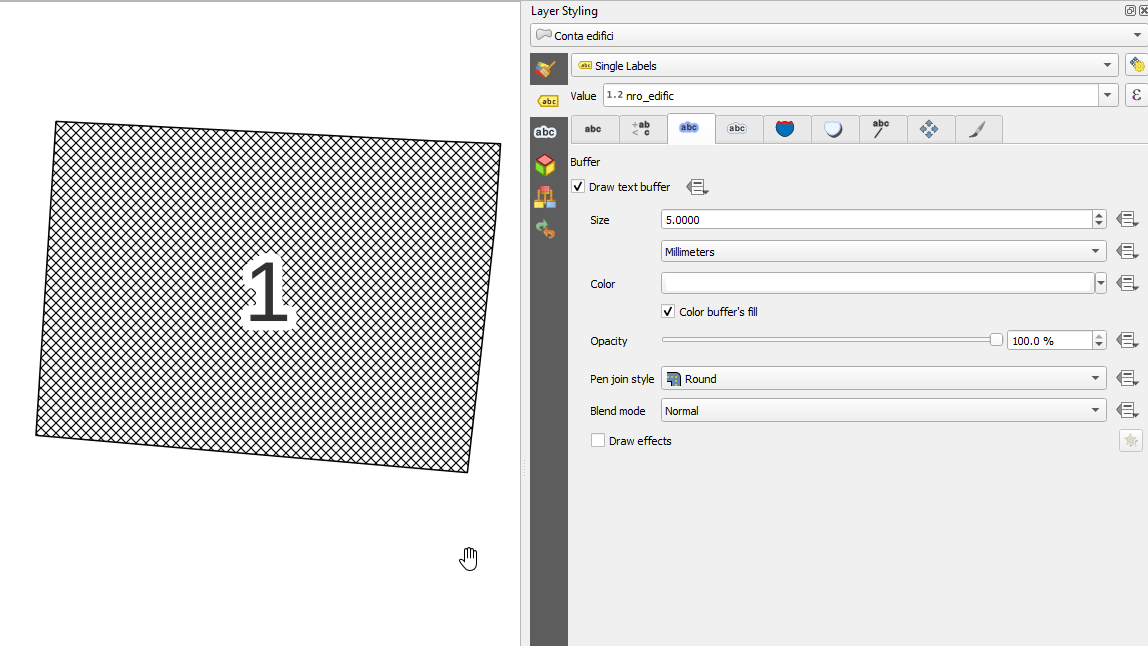This screenshot has height=646, width=1148.
Task: Open automated placement settings gear icon
Action: (x=1135, y=66)
